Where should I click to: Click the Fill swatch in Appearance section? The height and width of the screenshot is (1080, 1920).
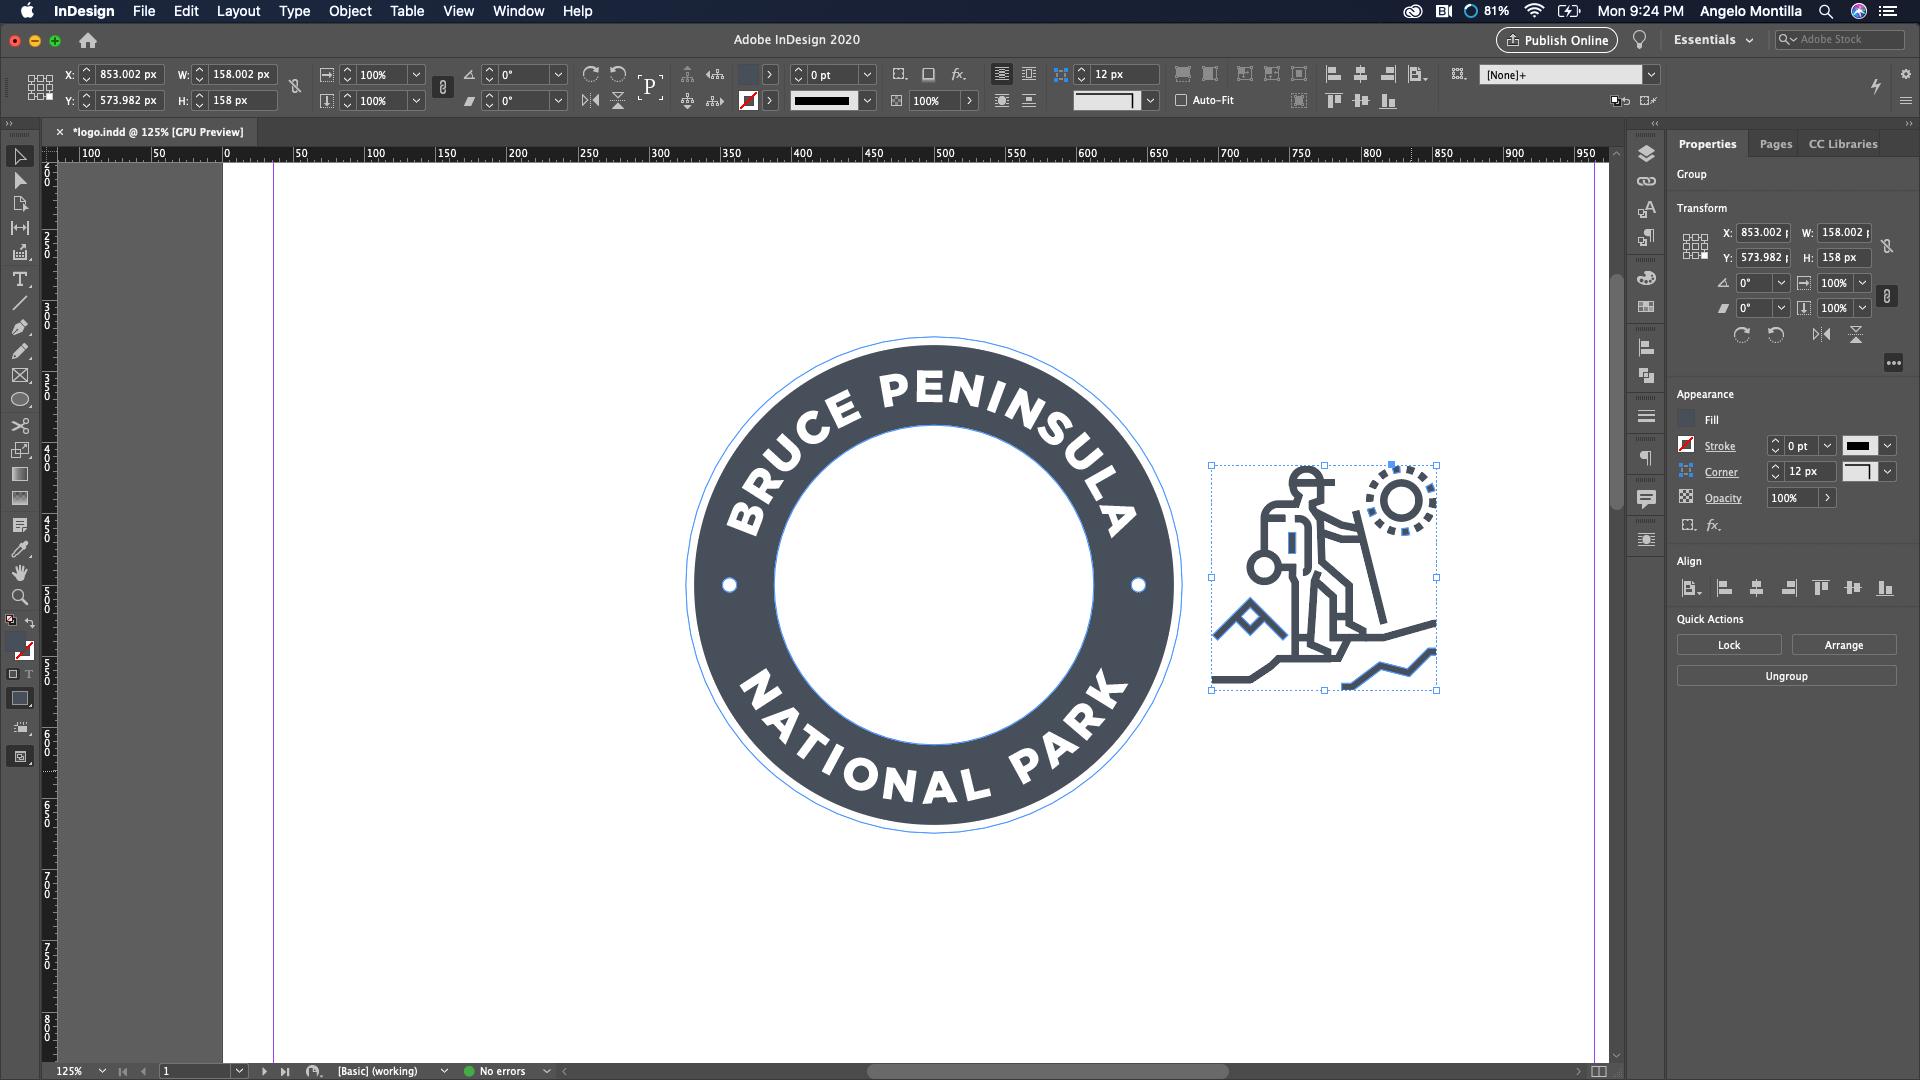point(1687,419)
